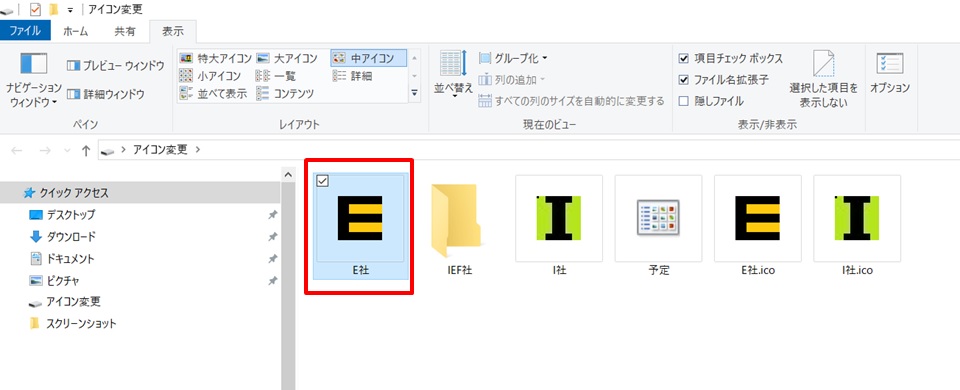
Task: Choose the コンテンツ content layout
Action: pos(285,94)
